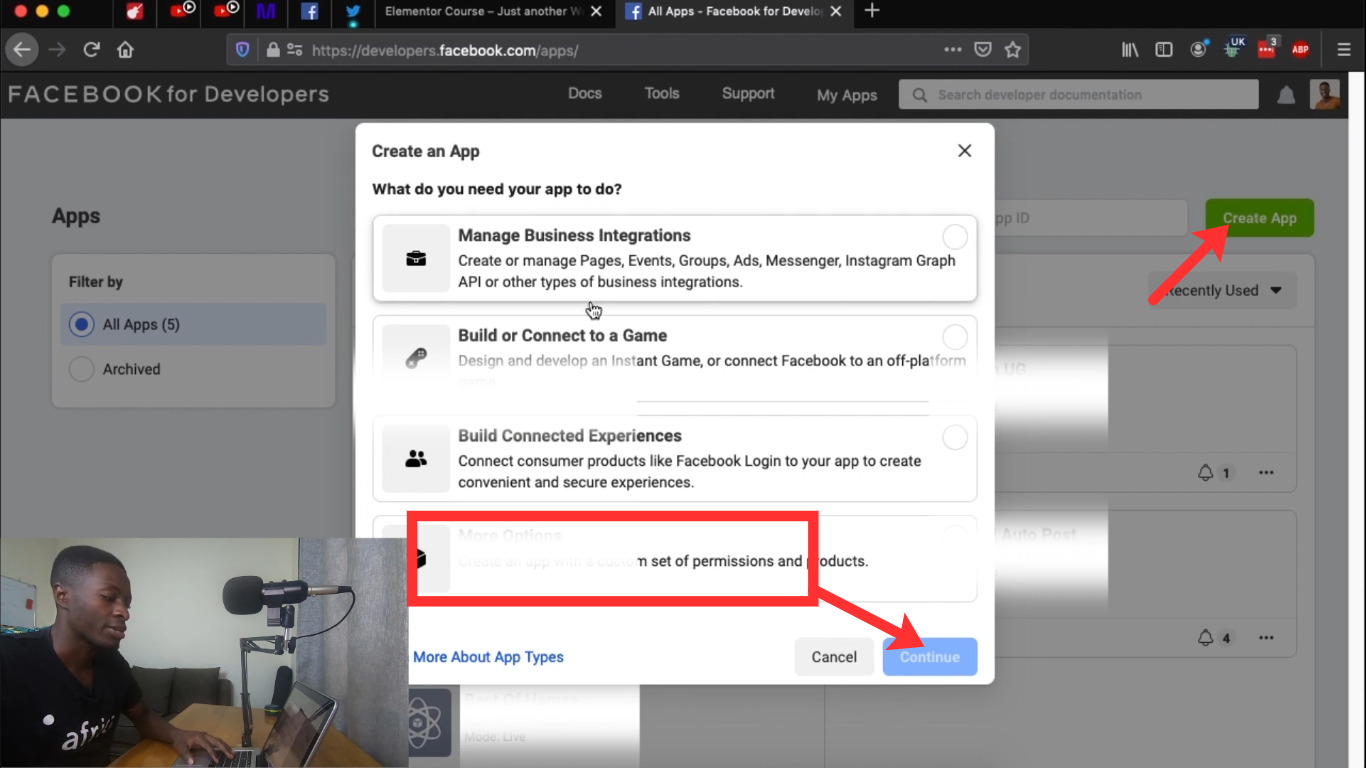Click the red extension icon with badge 3
1366x768 pixels.
pos(1268,47)
